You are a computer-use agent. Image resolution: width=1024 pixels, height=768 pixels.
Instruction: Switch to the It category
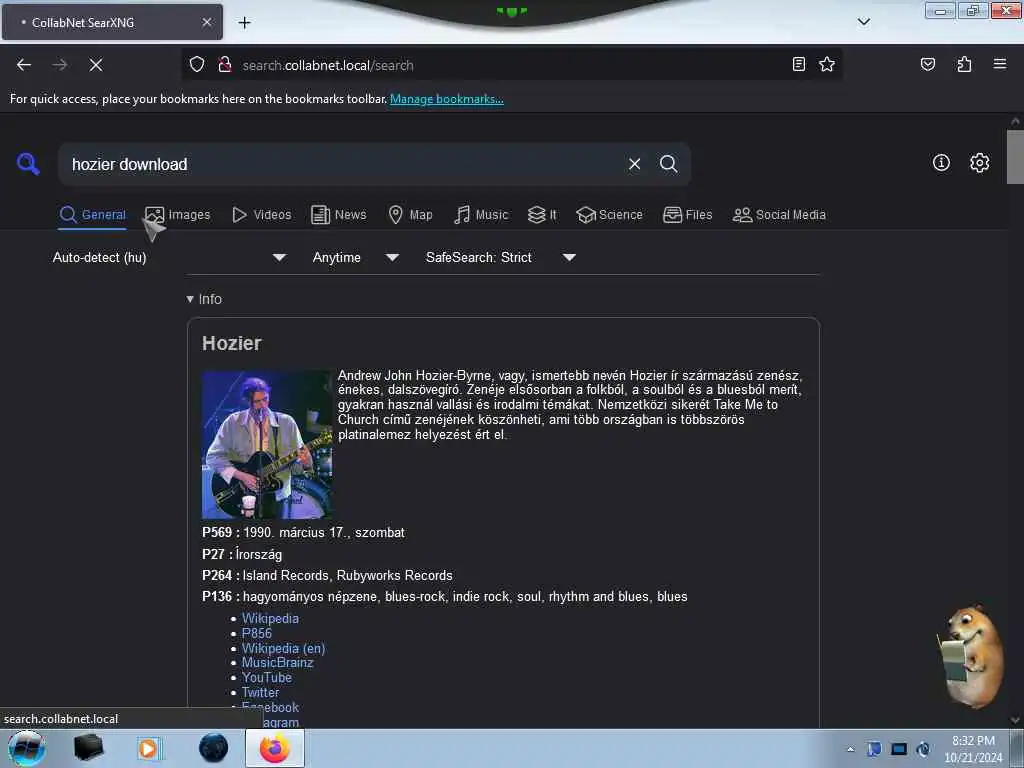[x=542, y=215]
